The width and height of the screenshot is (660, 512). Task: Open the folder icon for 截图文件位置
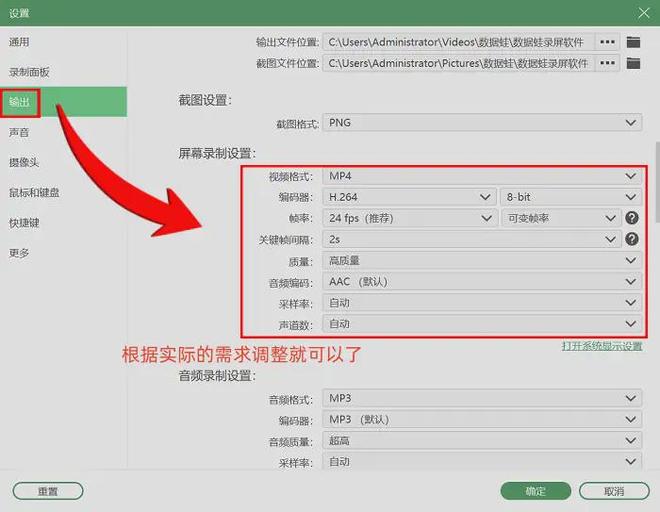point(633,63)
